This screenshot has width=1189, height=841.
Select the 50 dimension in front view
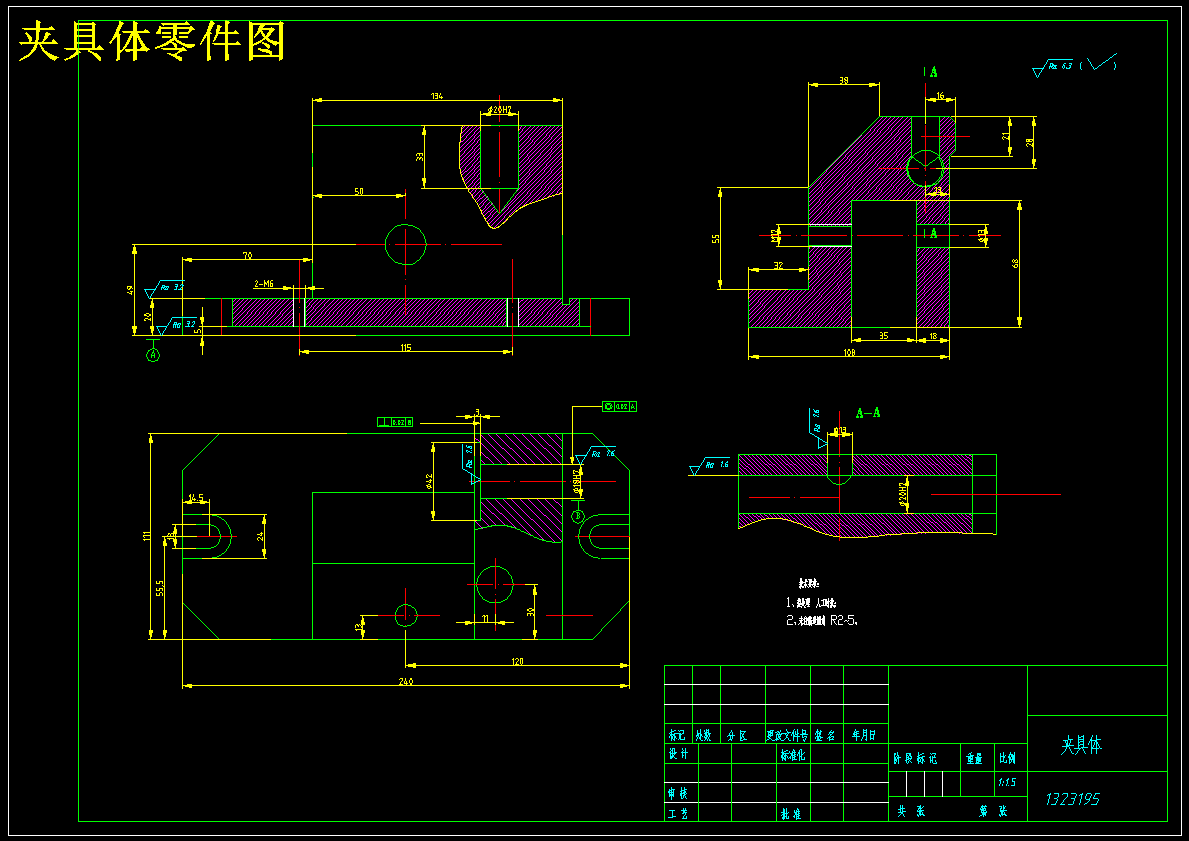(359, 192)
